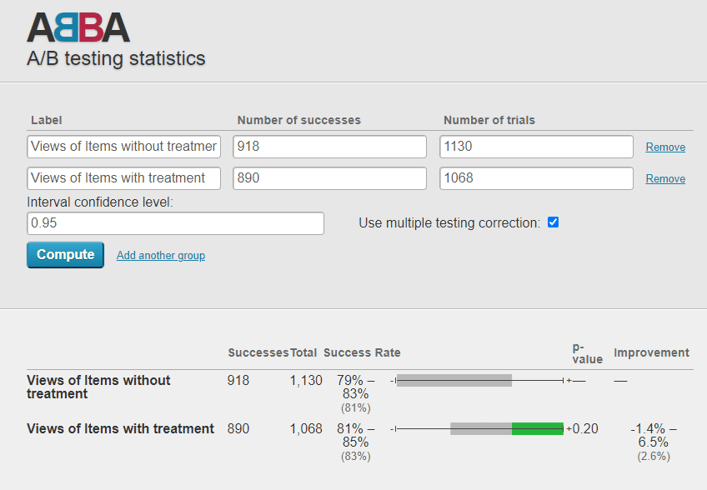Click the 0.20 p-value result
This screenshot has height=490, width=707.
(x=585, y=429)
